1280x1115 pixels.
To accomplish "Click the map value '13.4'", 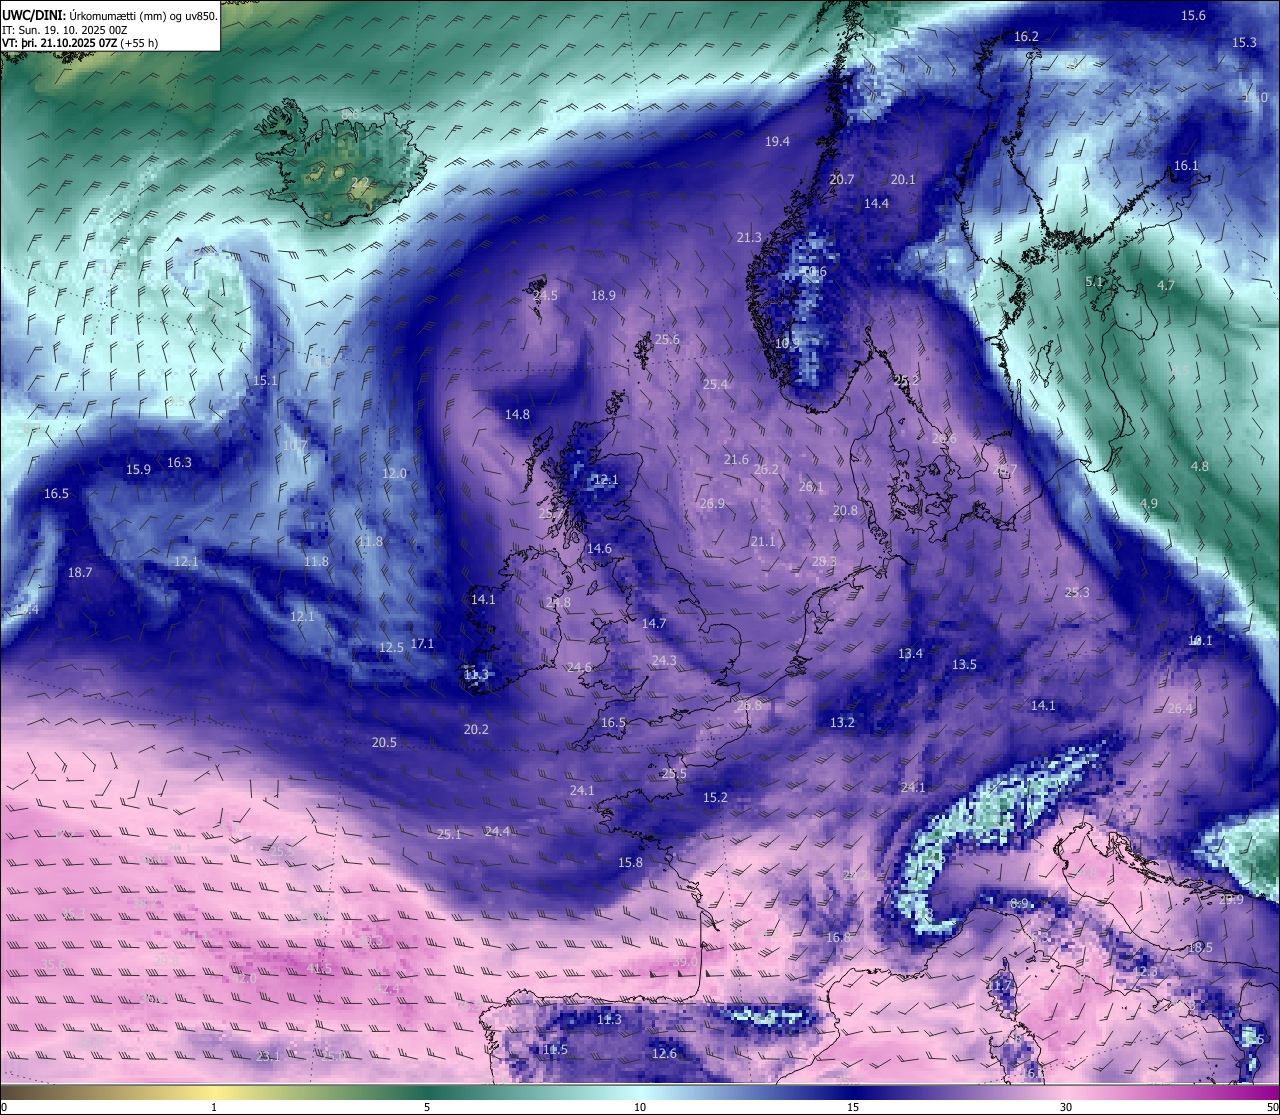I will click(910, 653).
